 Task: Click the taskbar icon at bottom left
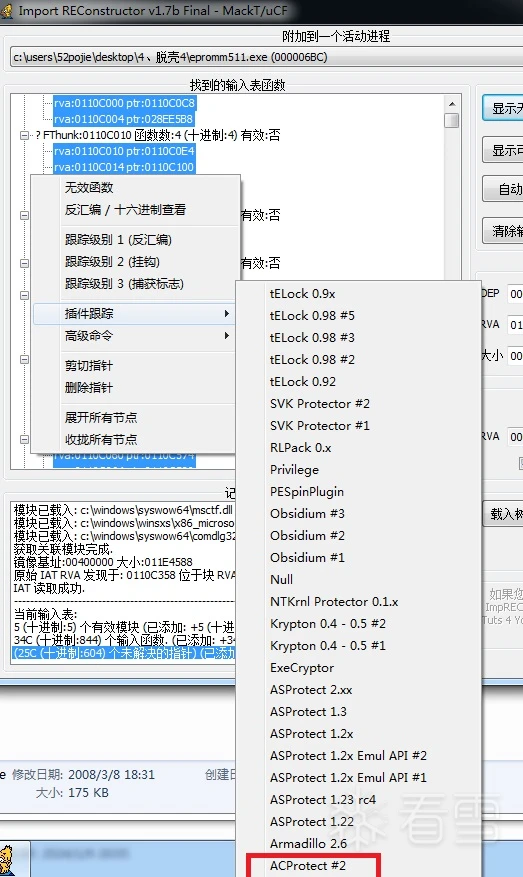tap(7, 860)
